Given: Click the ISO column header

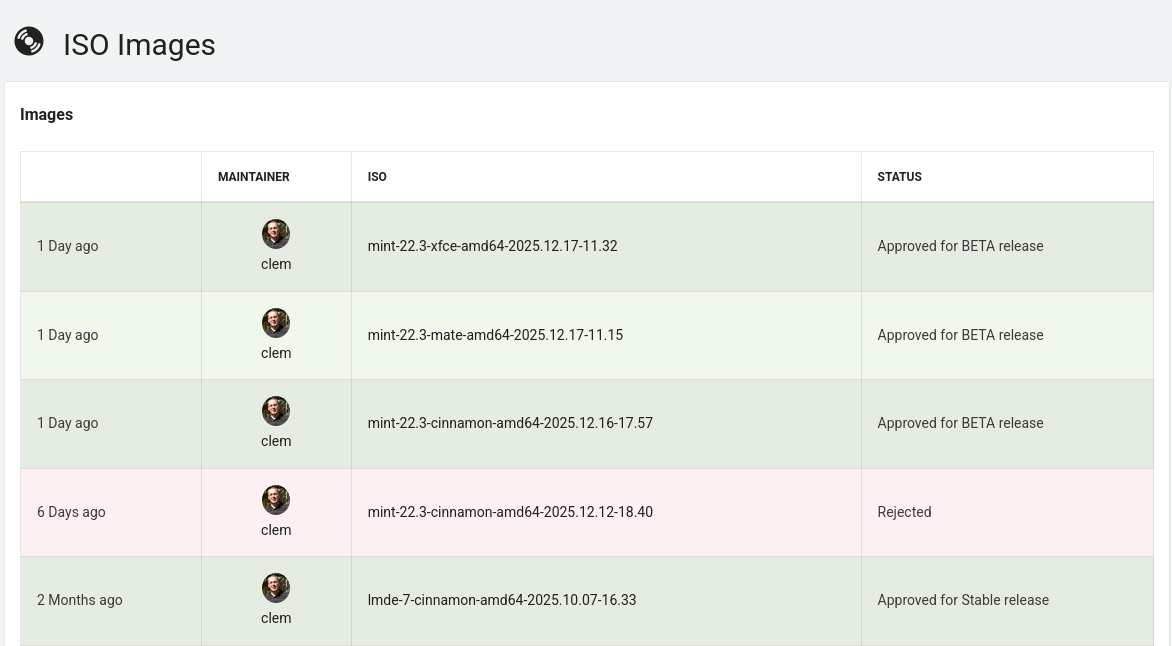Looking at the screenshot, I should tap(377, 177).
